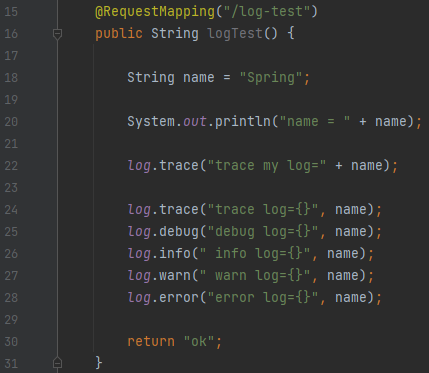Click the "name = " string literal
The height and width of the screenshot is (373, 429).
point(315,122)
